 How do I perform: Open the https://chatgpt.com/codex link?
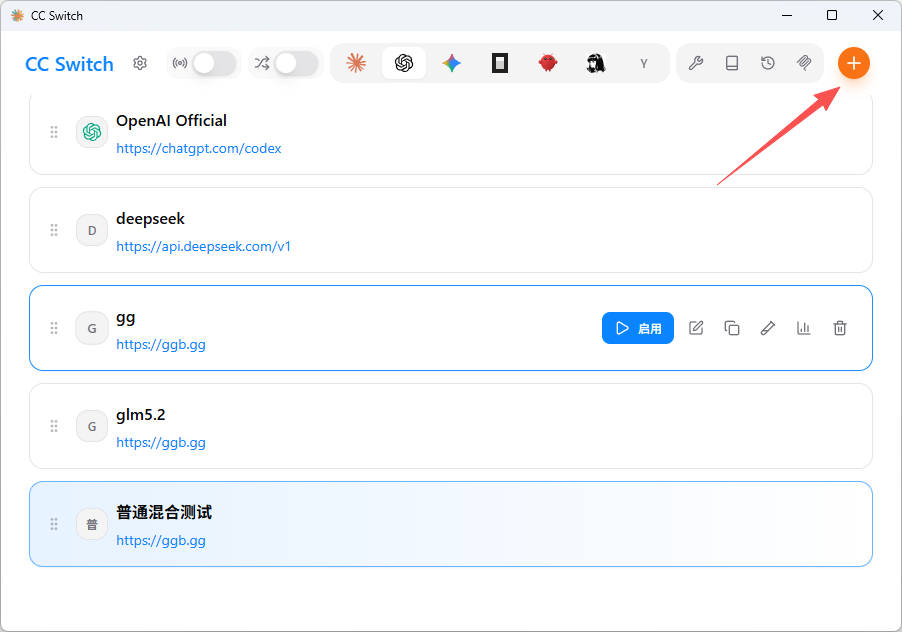pyautogui.click(x=198, y=148)
